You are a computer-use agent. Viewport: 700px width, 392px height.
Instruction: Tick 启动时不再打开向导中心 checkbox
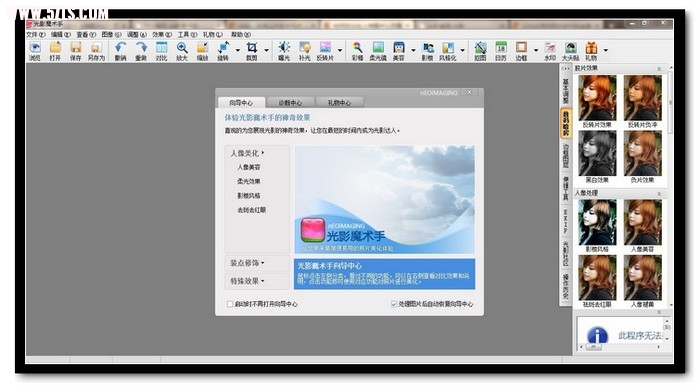pyautogui.click(x=230, y=304)
